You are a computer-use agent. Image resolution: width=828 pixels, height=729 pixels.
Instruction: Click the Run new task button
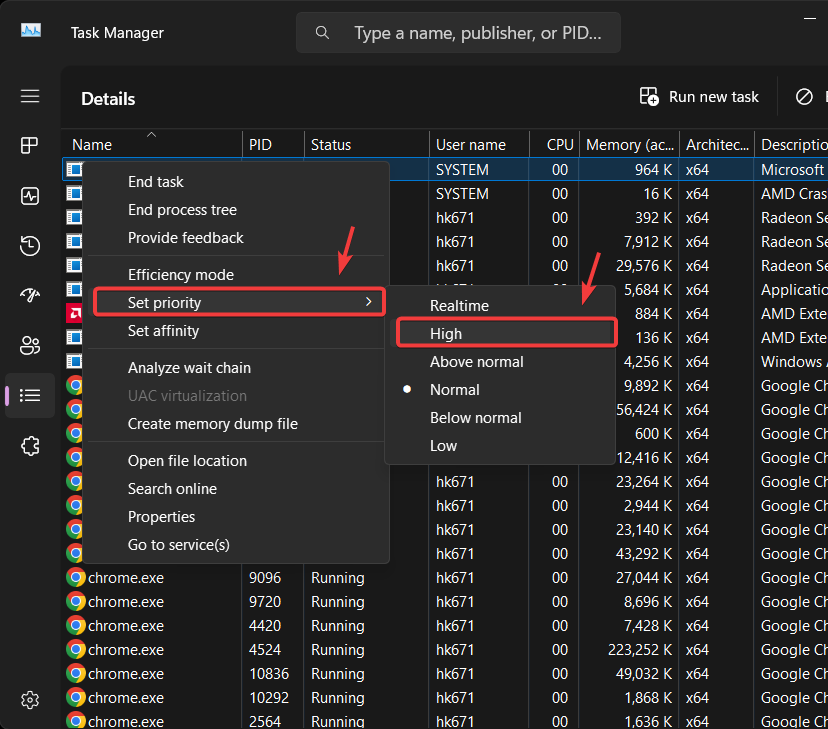[699, 97]
